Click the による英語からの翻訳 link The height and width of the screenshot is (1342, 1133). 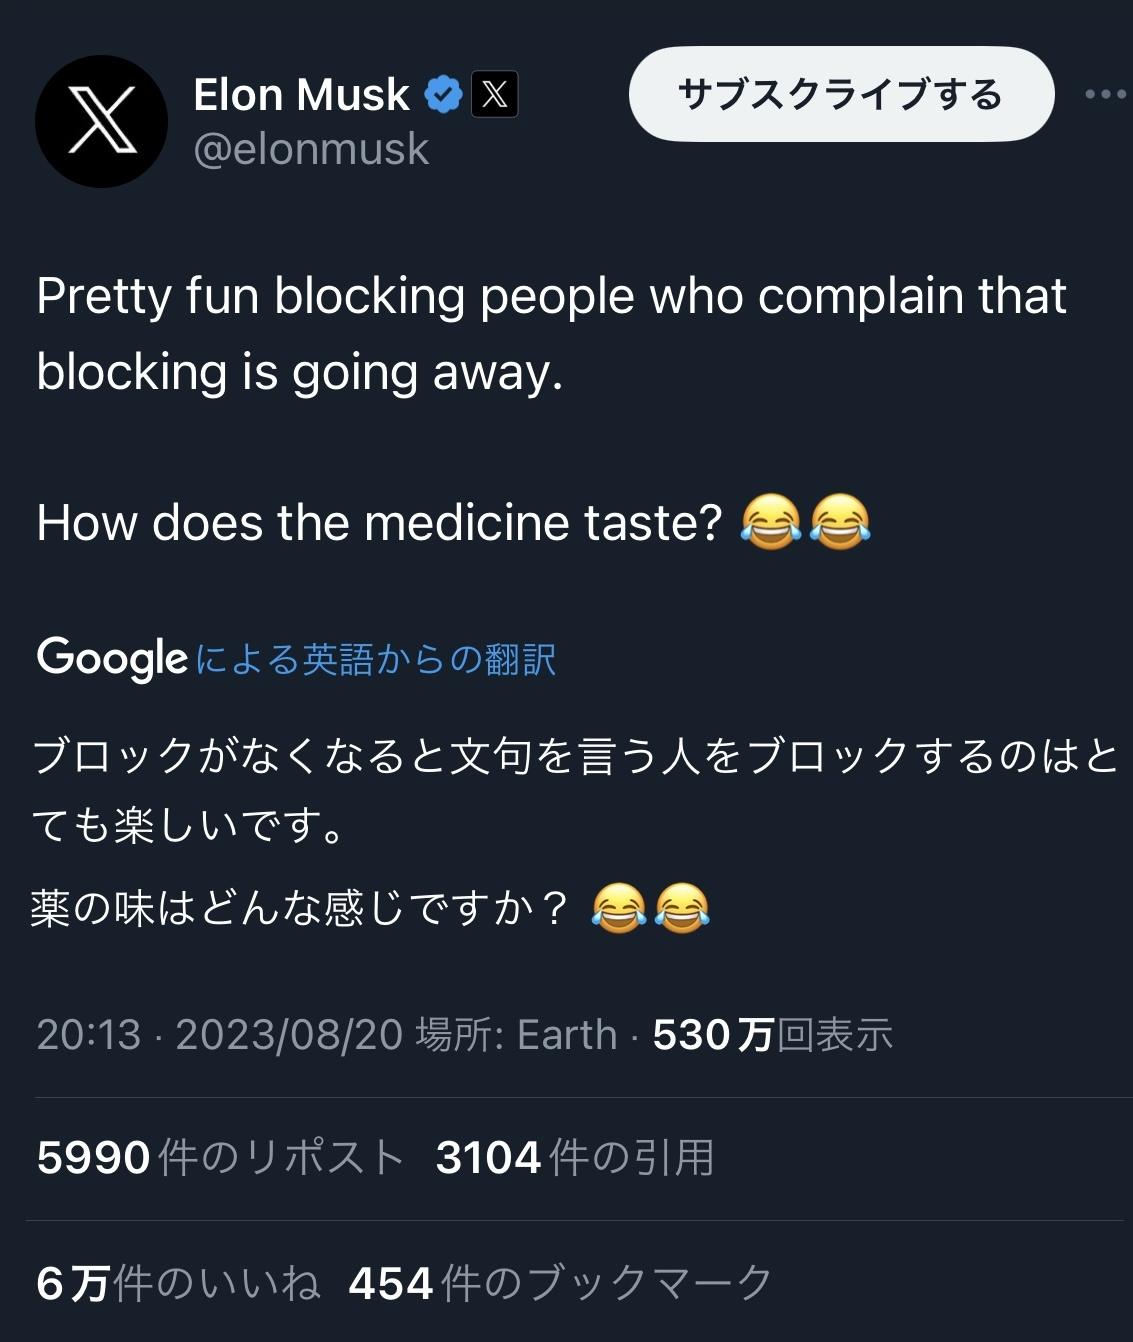(x=376, y=659)
